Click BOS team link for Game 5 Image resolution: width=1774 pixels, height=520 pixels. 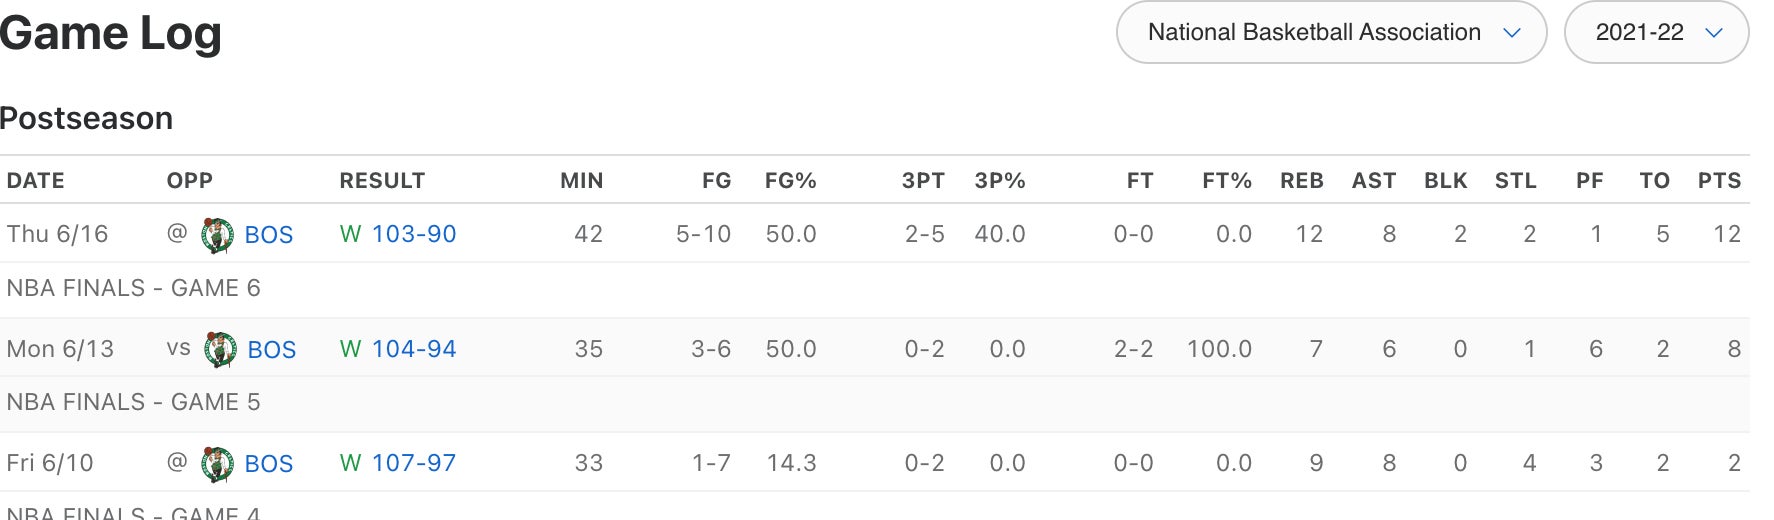(x=272, y=350)
